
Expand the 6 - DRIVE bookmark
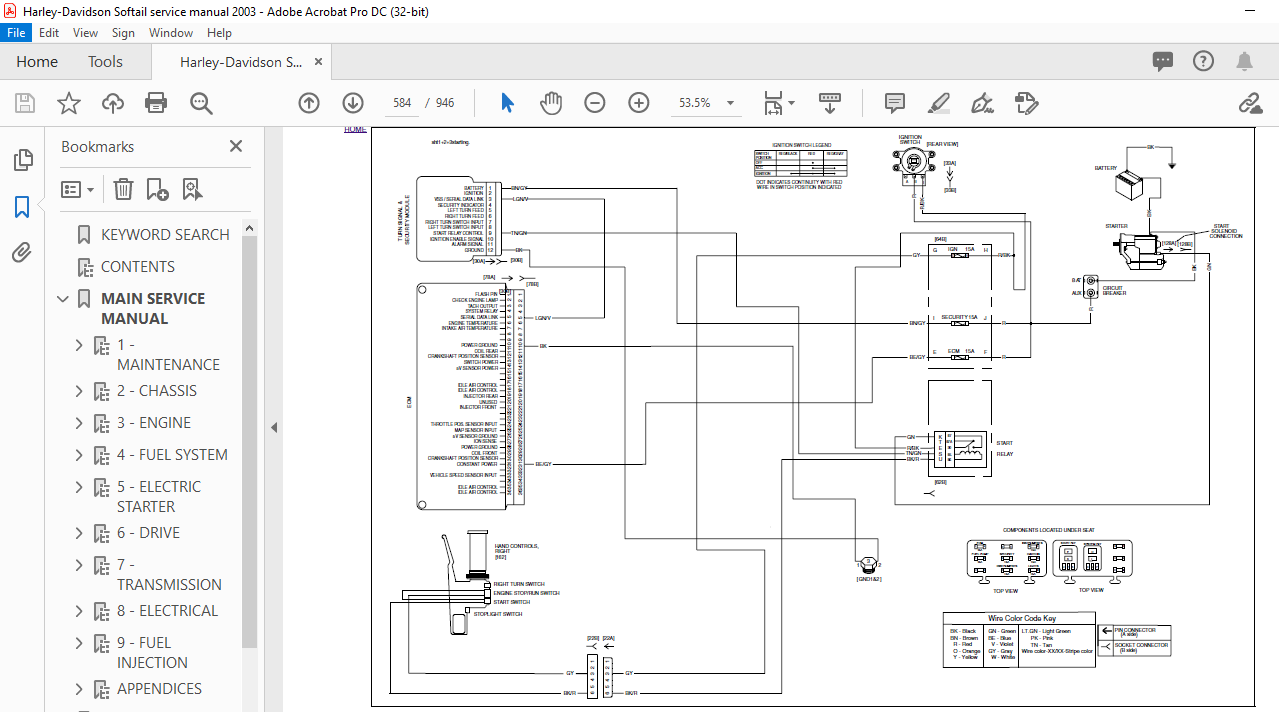[79, 533]
